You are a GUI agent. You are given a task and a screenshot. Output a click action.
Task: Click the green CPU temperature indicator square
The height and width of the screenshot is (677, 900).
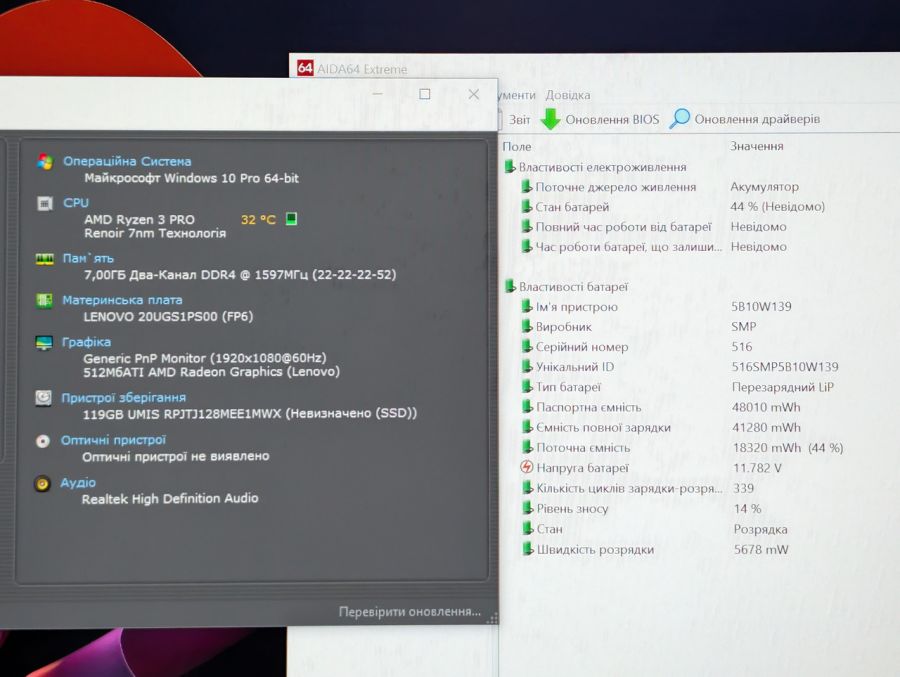coord(292,219)
